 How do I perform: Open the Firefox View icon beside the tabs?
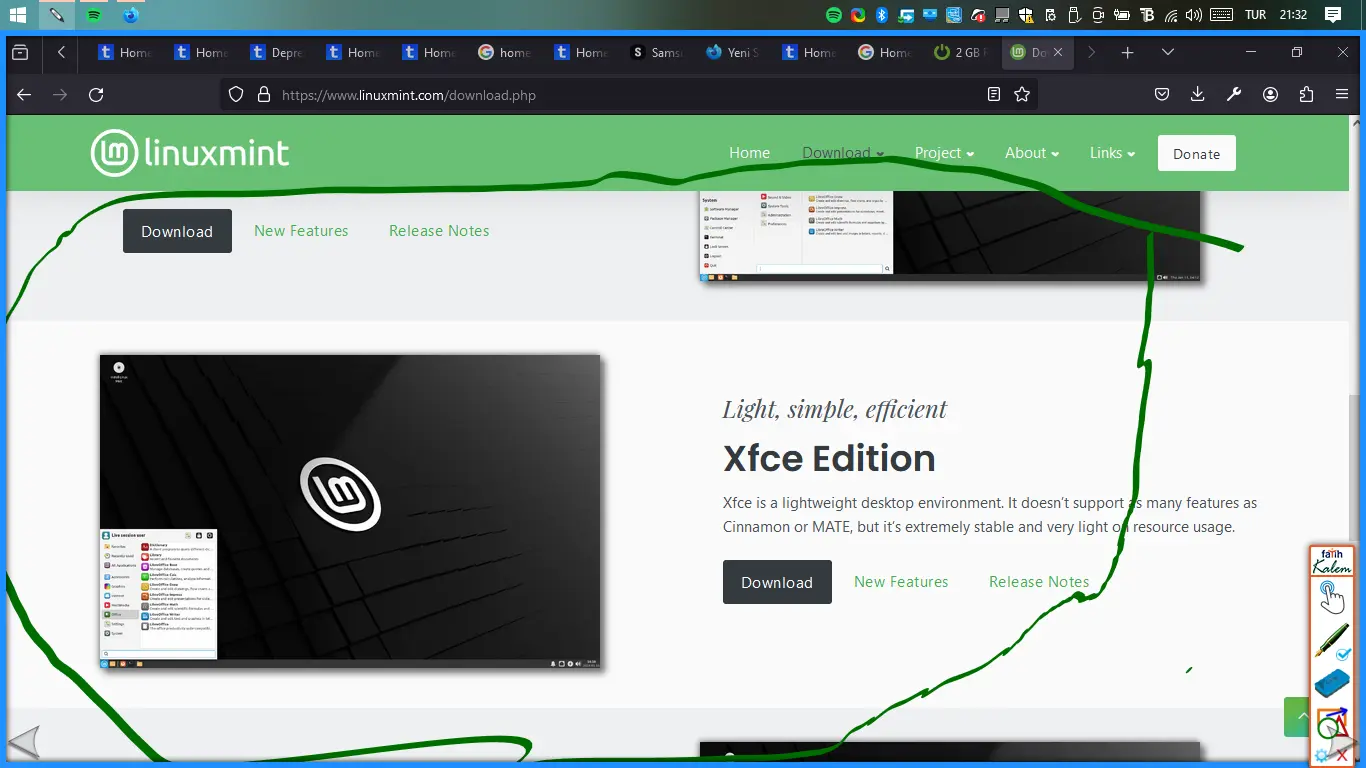[20, 53]
